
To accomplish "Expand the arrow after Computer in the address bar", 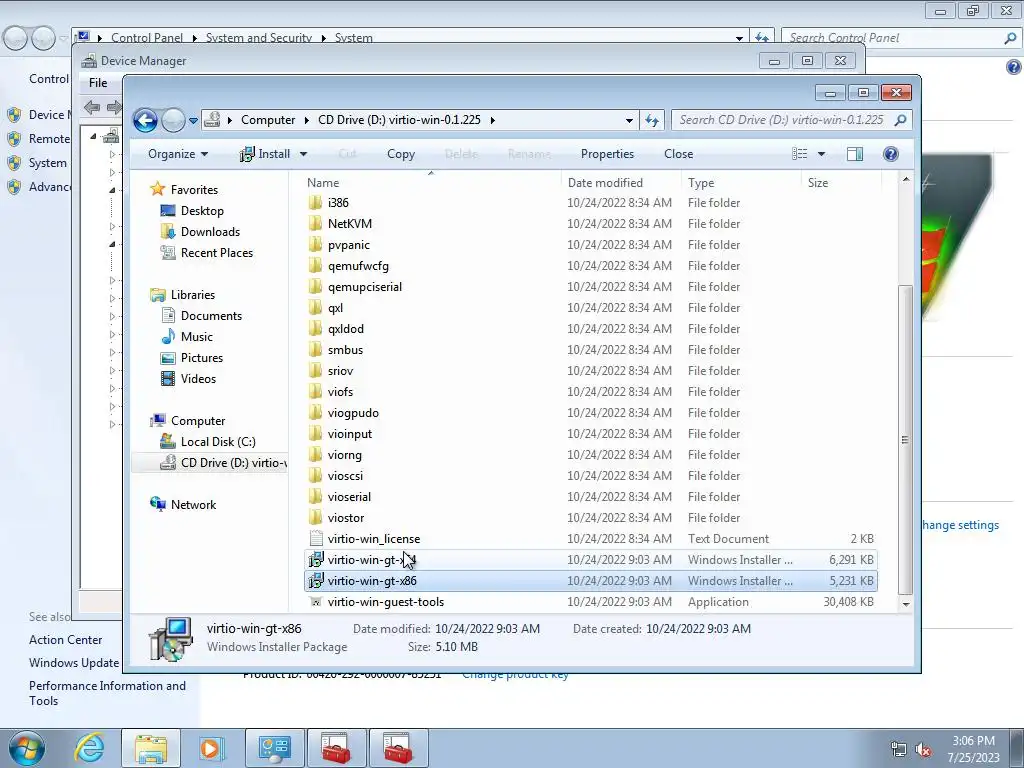I will click(306, 120).
